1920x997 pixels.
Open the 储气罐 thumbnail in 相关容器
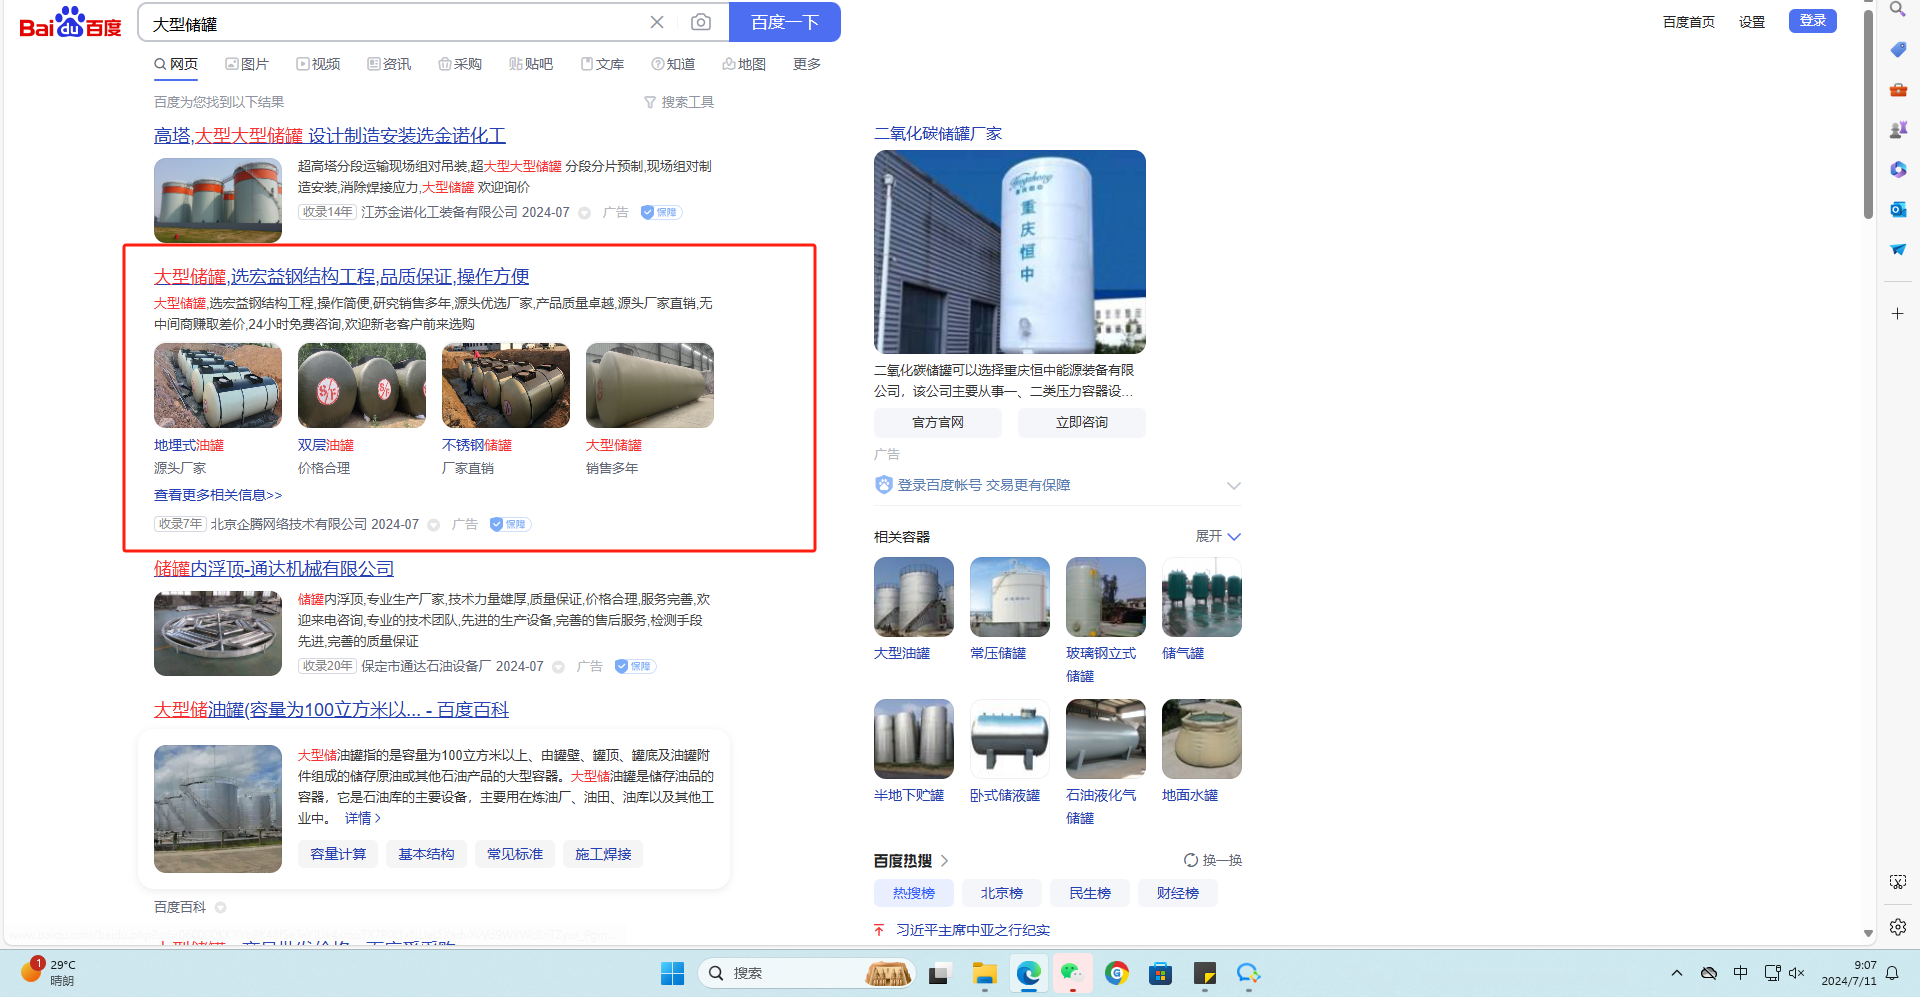tap(1202, 597)
